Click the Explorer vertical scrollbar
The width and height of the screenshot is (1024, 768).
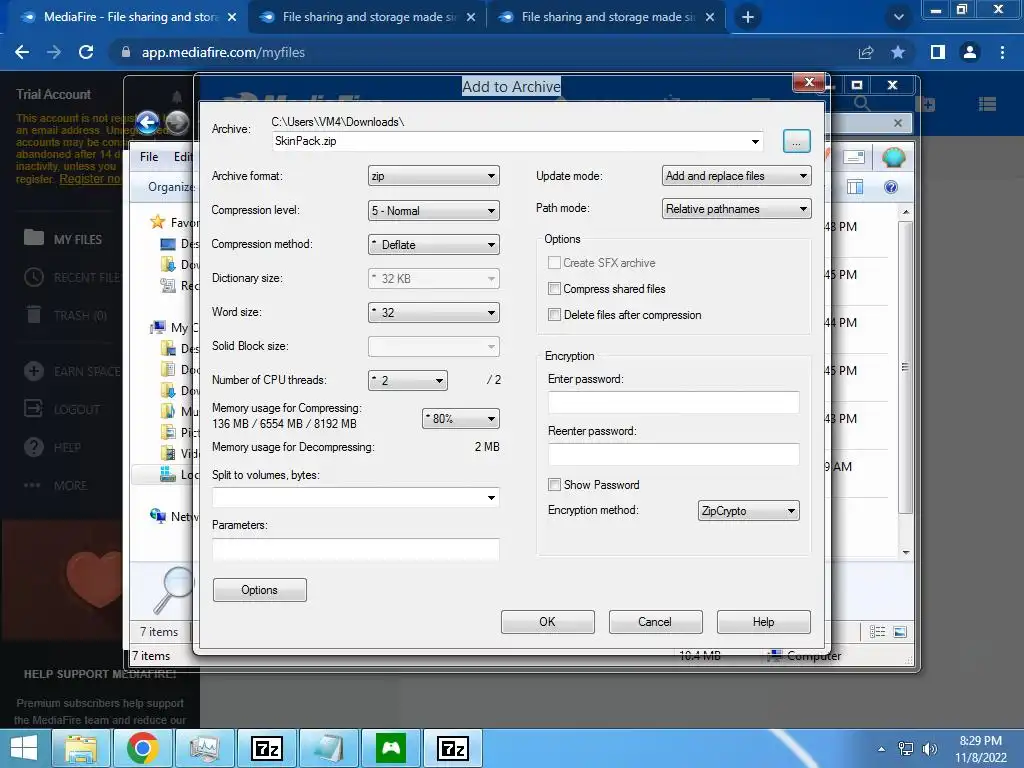coord(905,367)
